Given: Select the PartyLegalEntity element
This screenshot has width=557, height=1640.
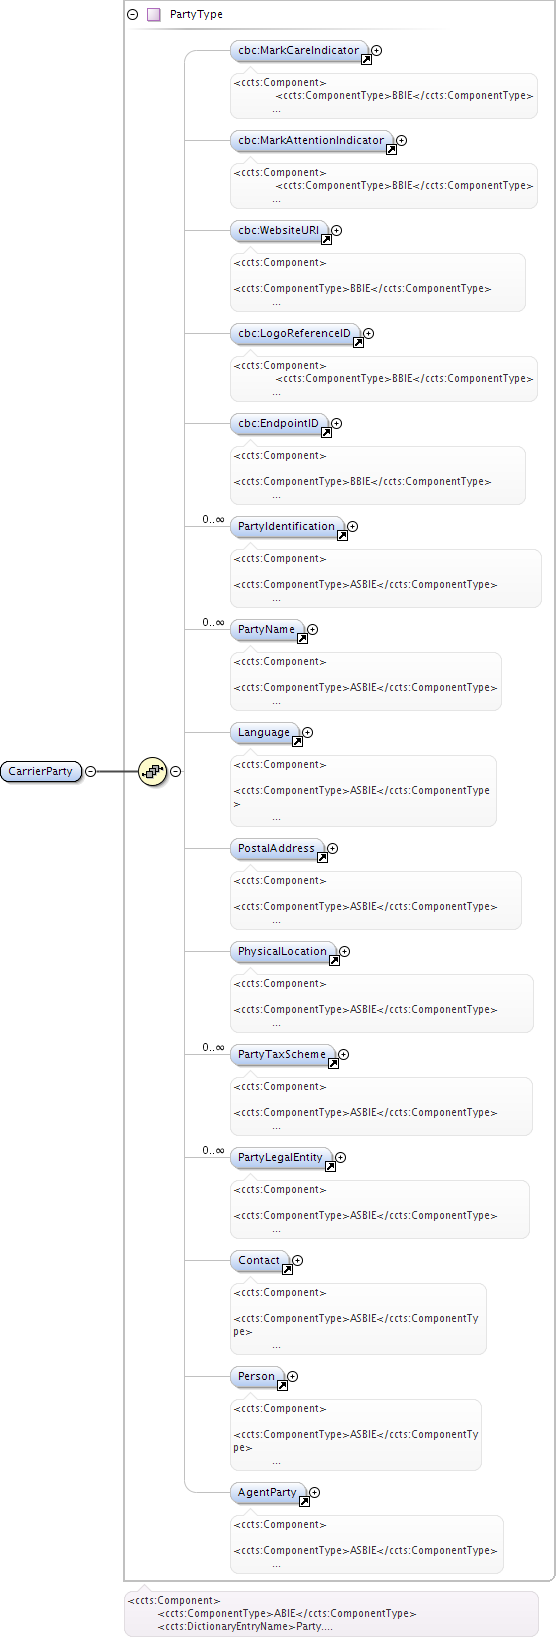Looking at the screenshot, I should coord(281,1158).
